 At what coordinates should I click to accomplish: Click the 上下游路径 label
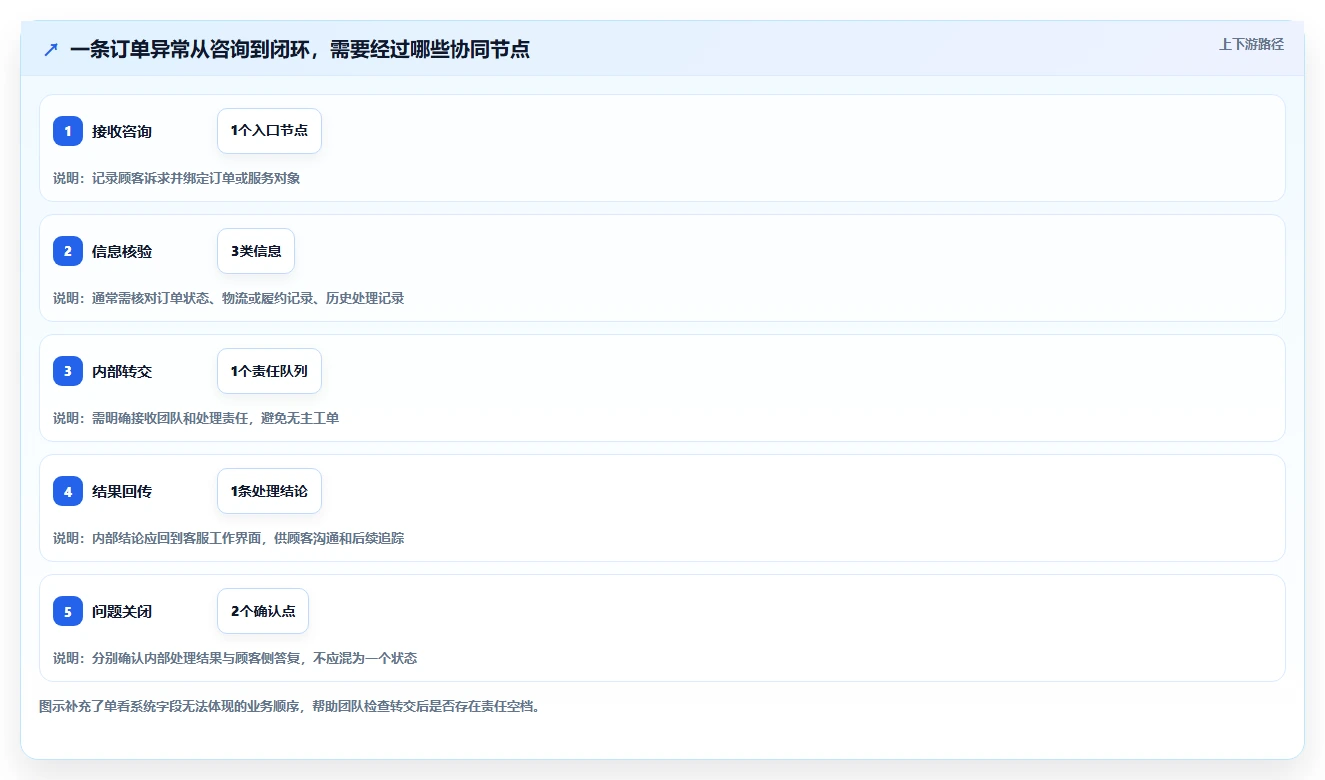1251,44
